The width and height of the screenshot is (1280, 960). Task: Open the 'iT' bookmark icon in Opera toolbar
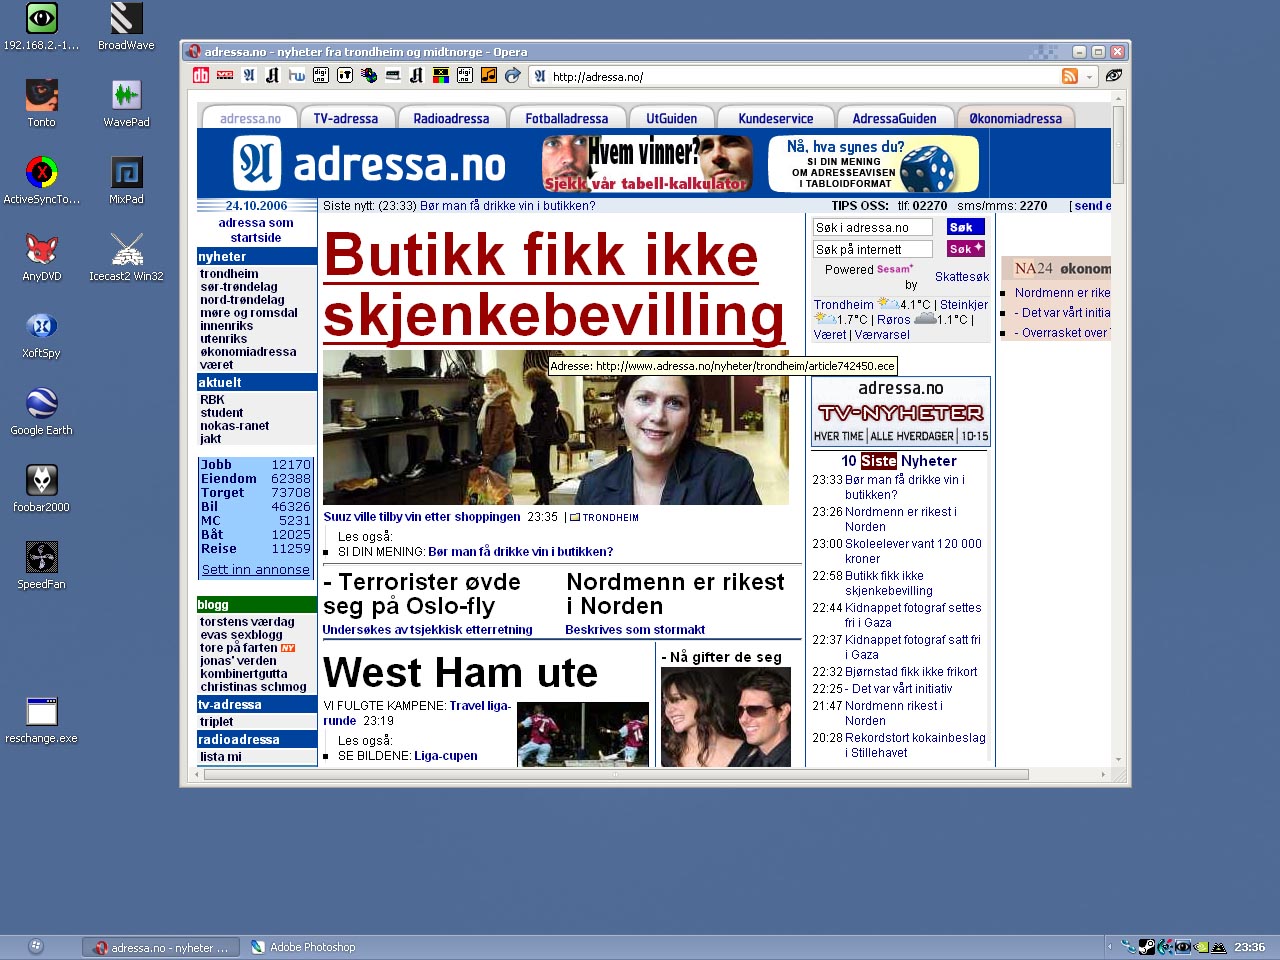click(x=345, y=75)
